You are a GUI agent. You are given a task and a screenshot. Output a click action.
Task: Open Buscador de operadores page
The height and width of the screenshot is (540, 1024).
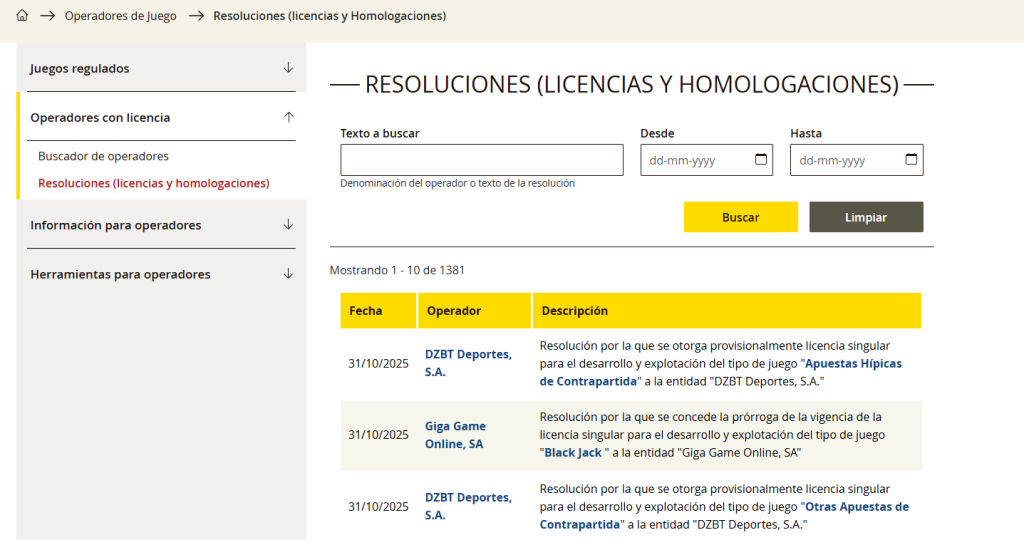103,156
